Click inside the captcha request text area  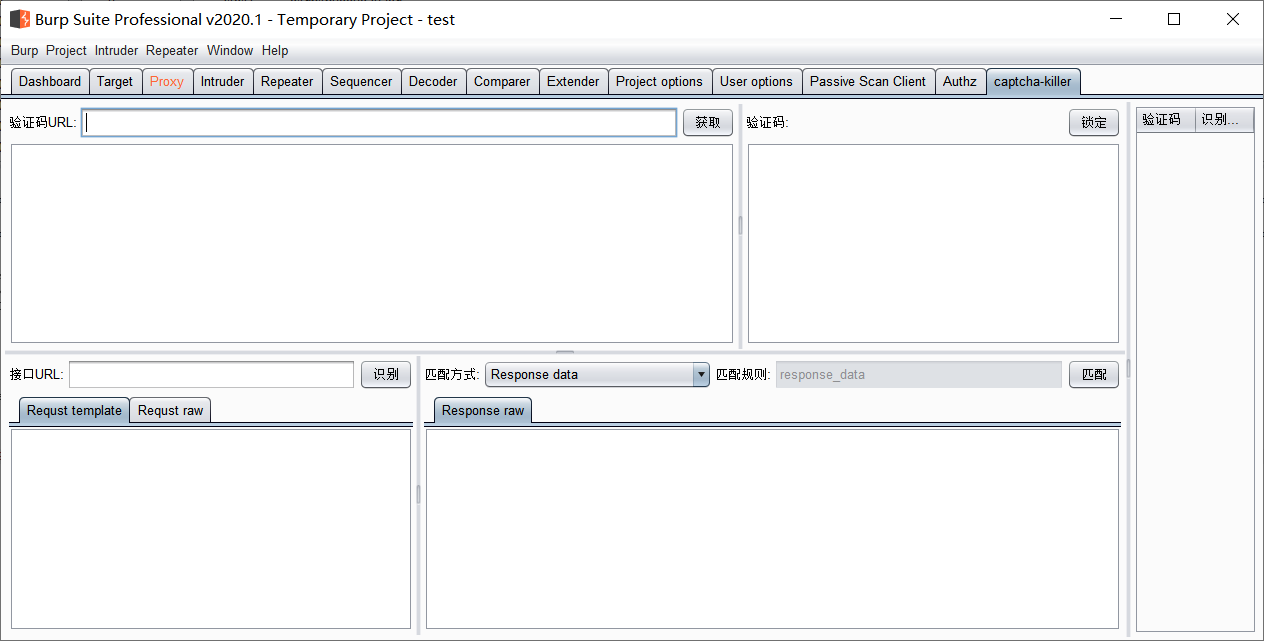pos(372,243)
